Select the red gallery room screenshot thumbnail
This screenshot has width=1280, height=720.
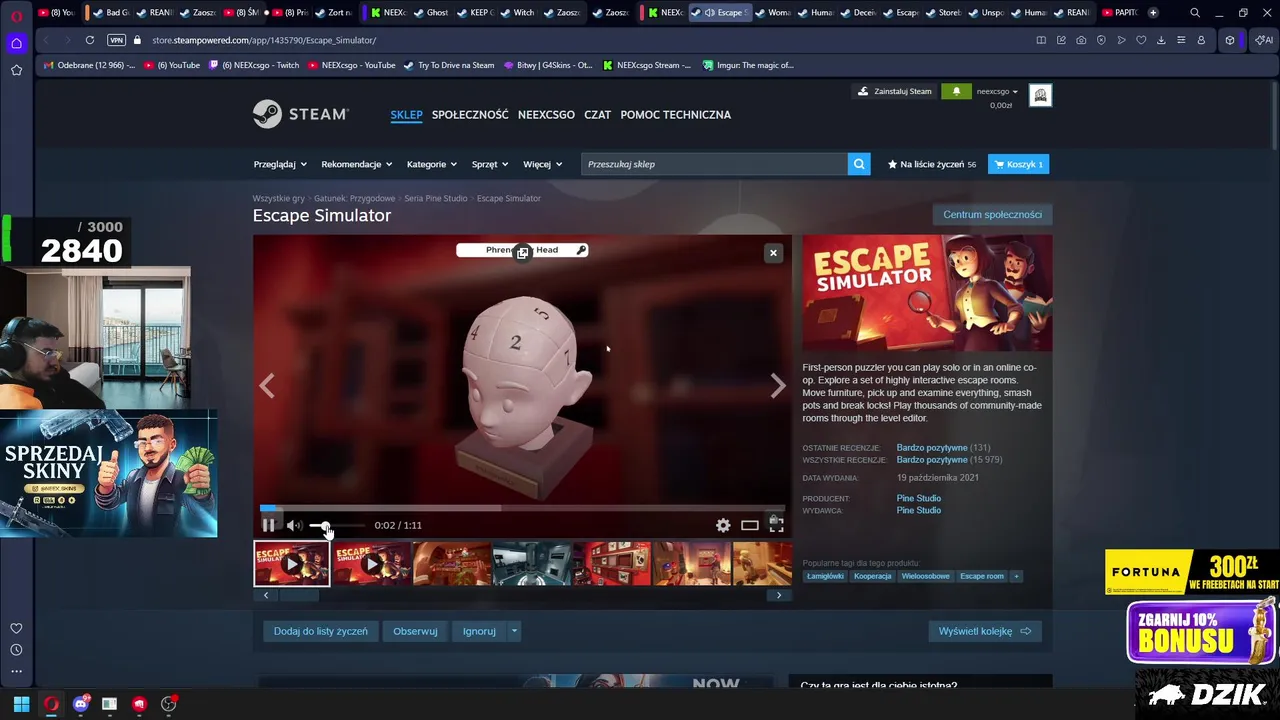point(612,564)
